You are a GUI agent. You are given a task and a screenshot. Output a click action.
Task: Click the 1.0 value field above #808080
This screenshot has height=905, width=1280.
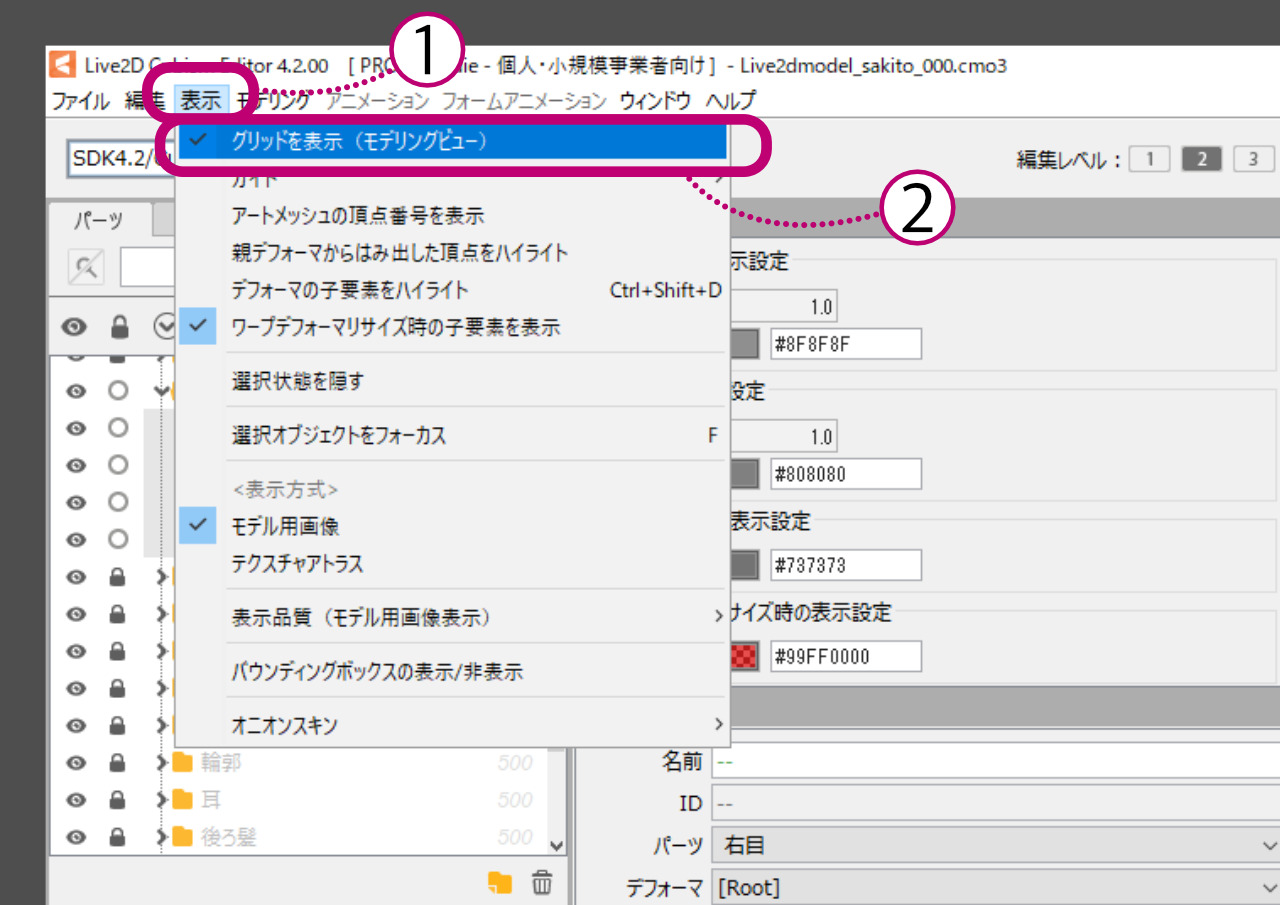point(783,436)
